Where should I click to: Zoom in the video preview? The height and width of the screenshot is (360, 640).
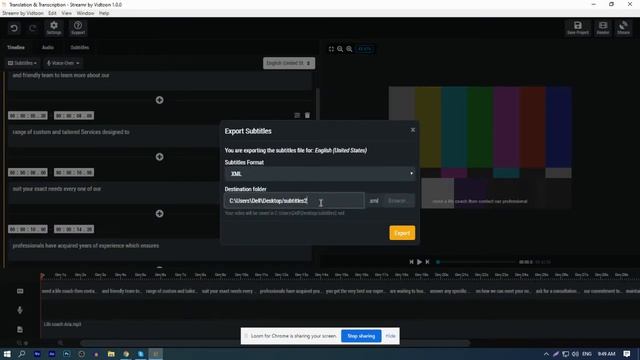[349, 49]
